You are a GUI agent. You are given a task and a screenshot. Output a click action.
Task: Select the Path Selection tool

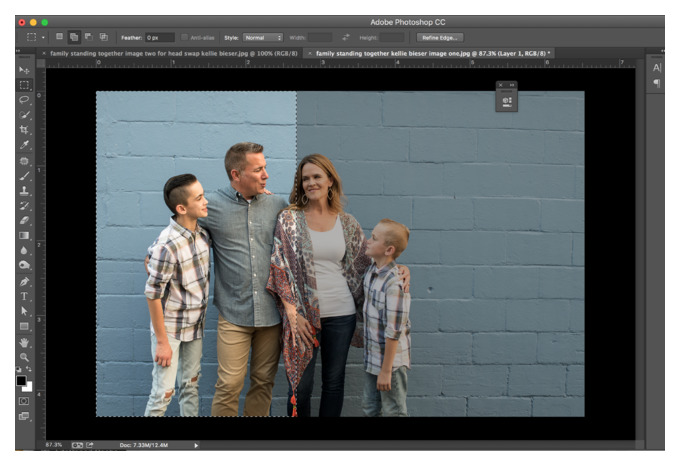tap(24, 311)
